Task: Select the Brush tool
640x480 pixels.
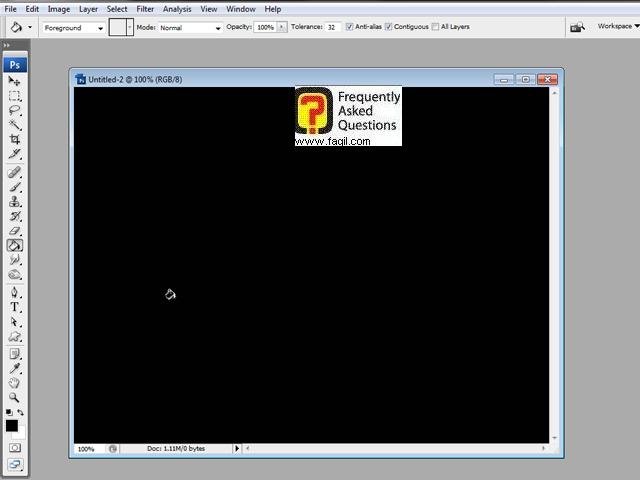Action: pos(15,186)
